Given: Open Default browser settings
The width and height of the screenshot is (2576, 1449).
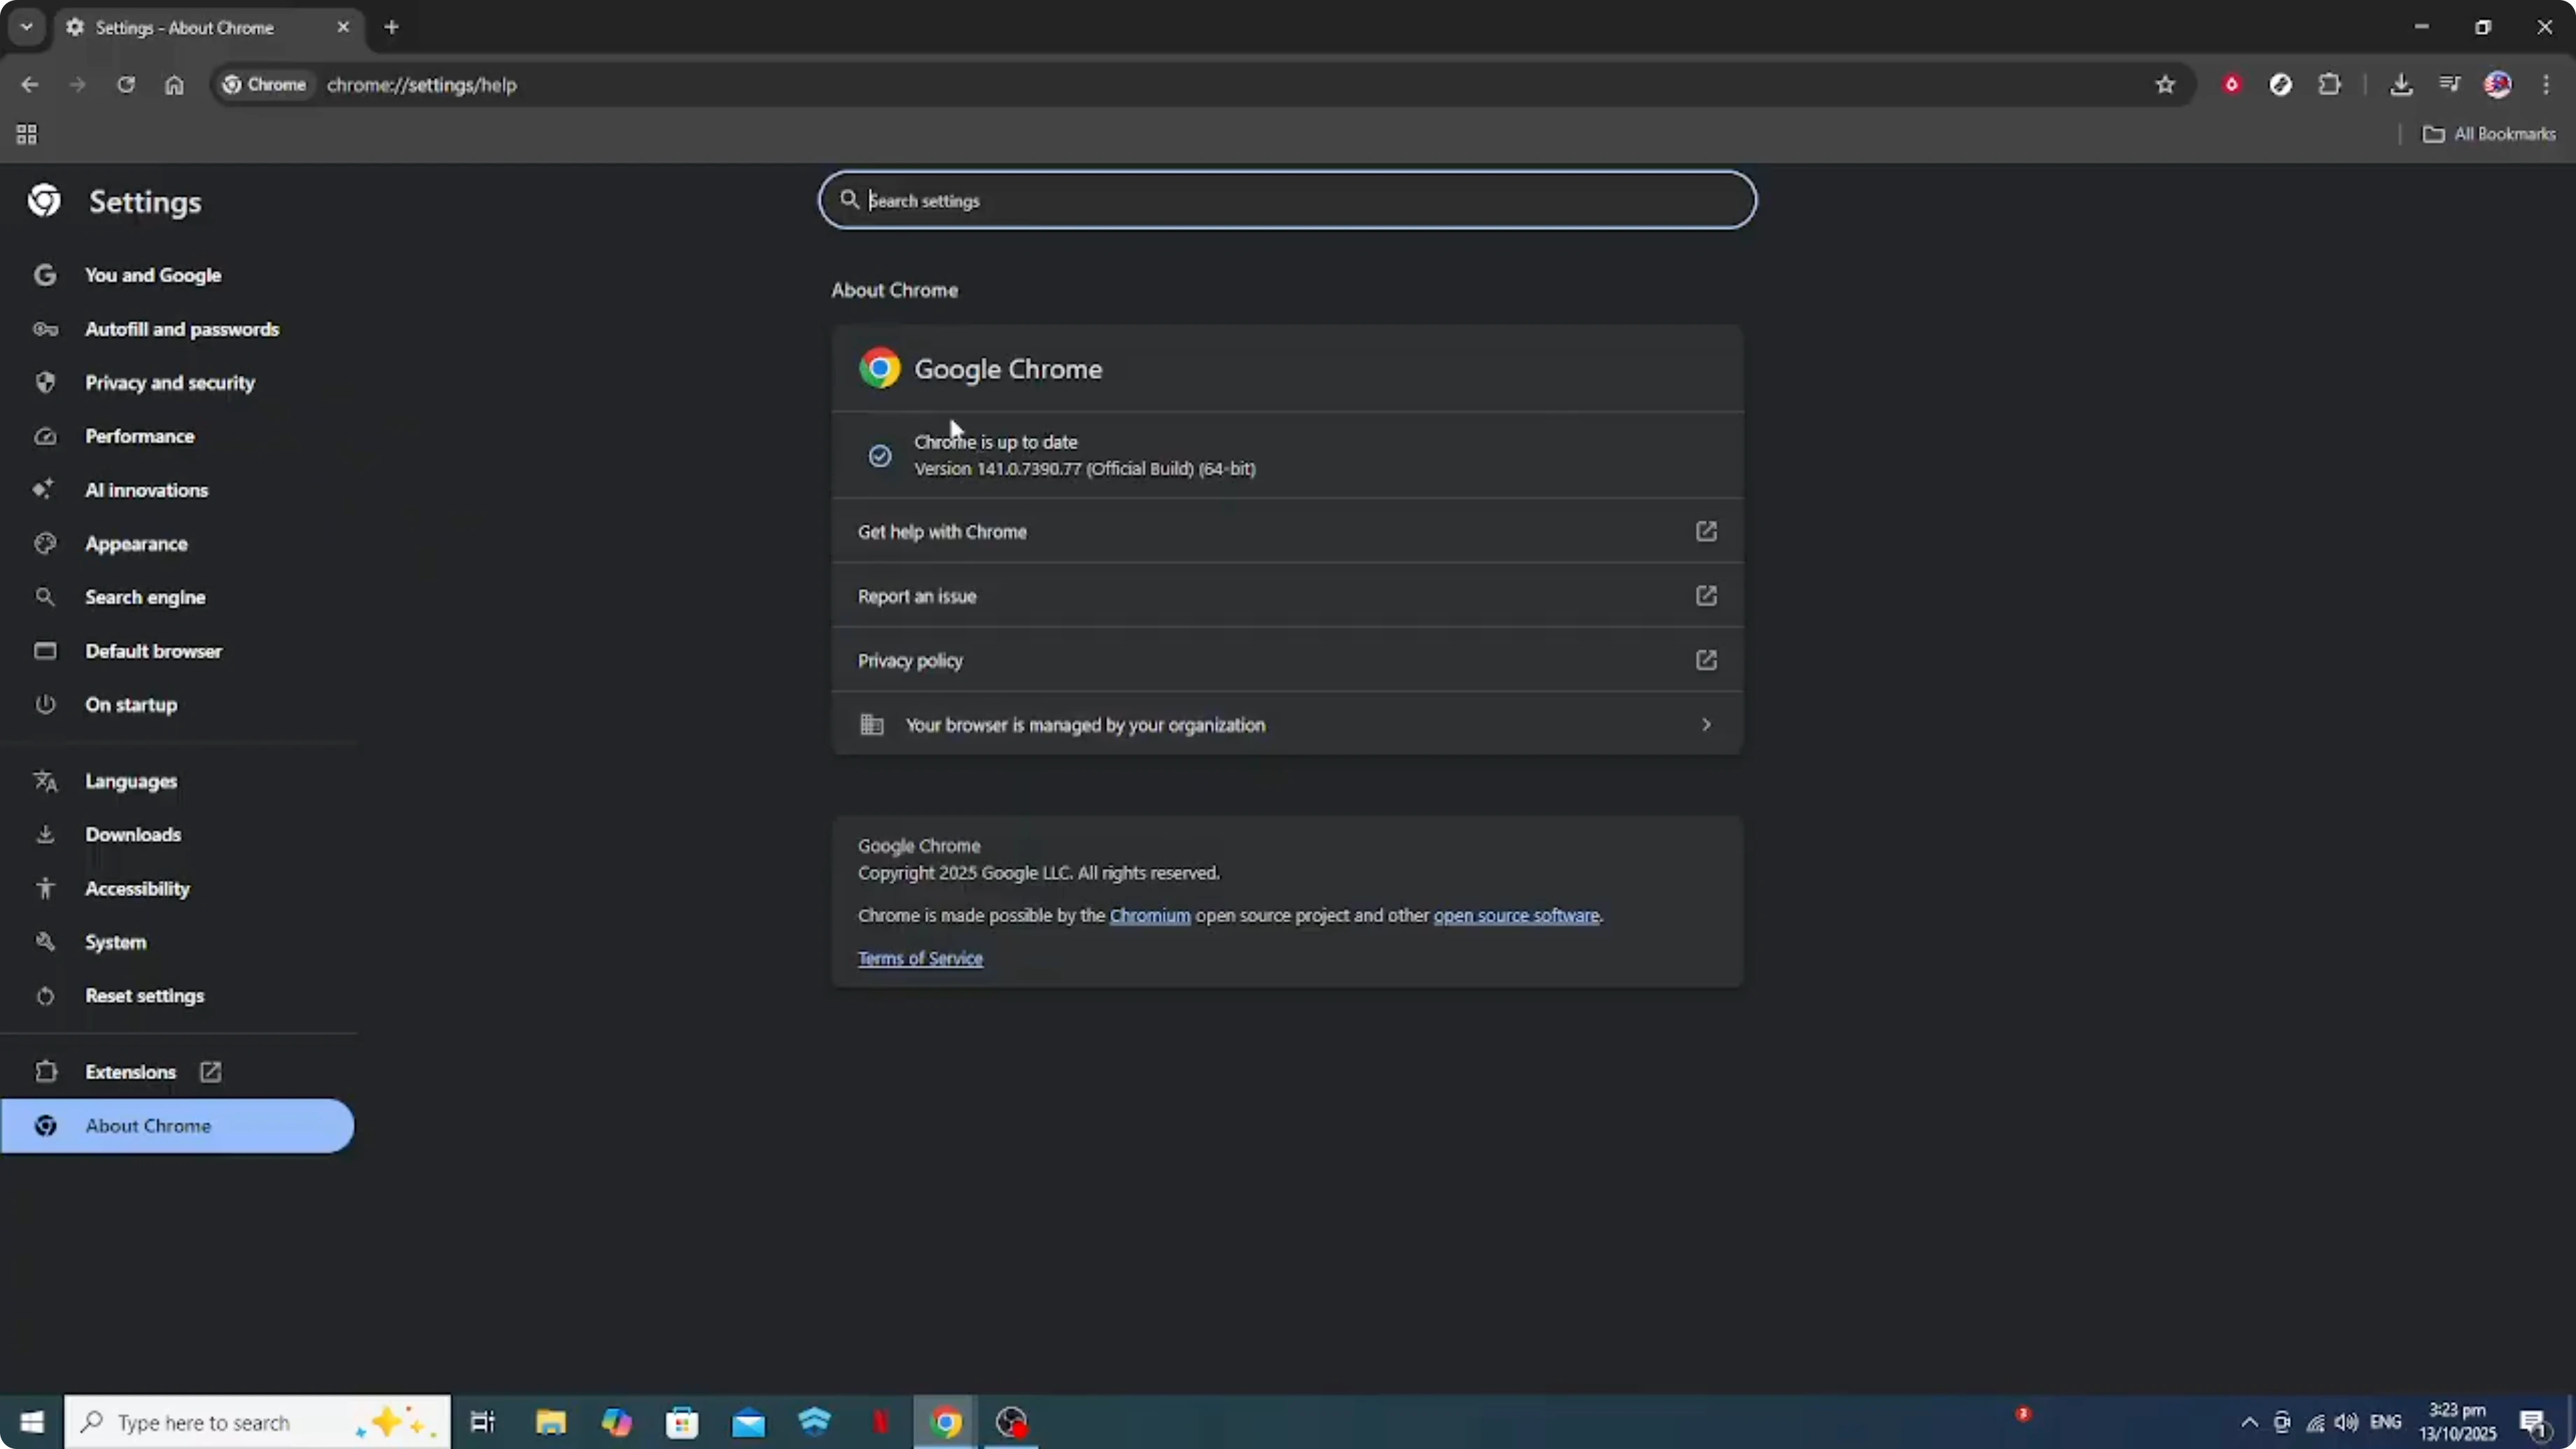Looking at the screenshot, I should (x=154, y=651).
